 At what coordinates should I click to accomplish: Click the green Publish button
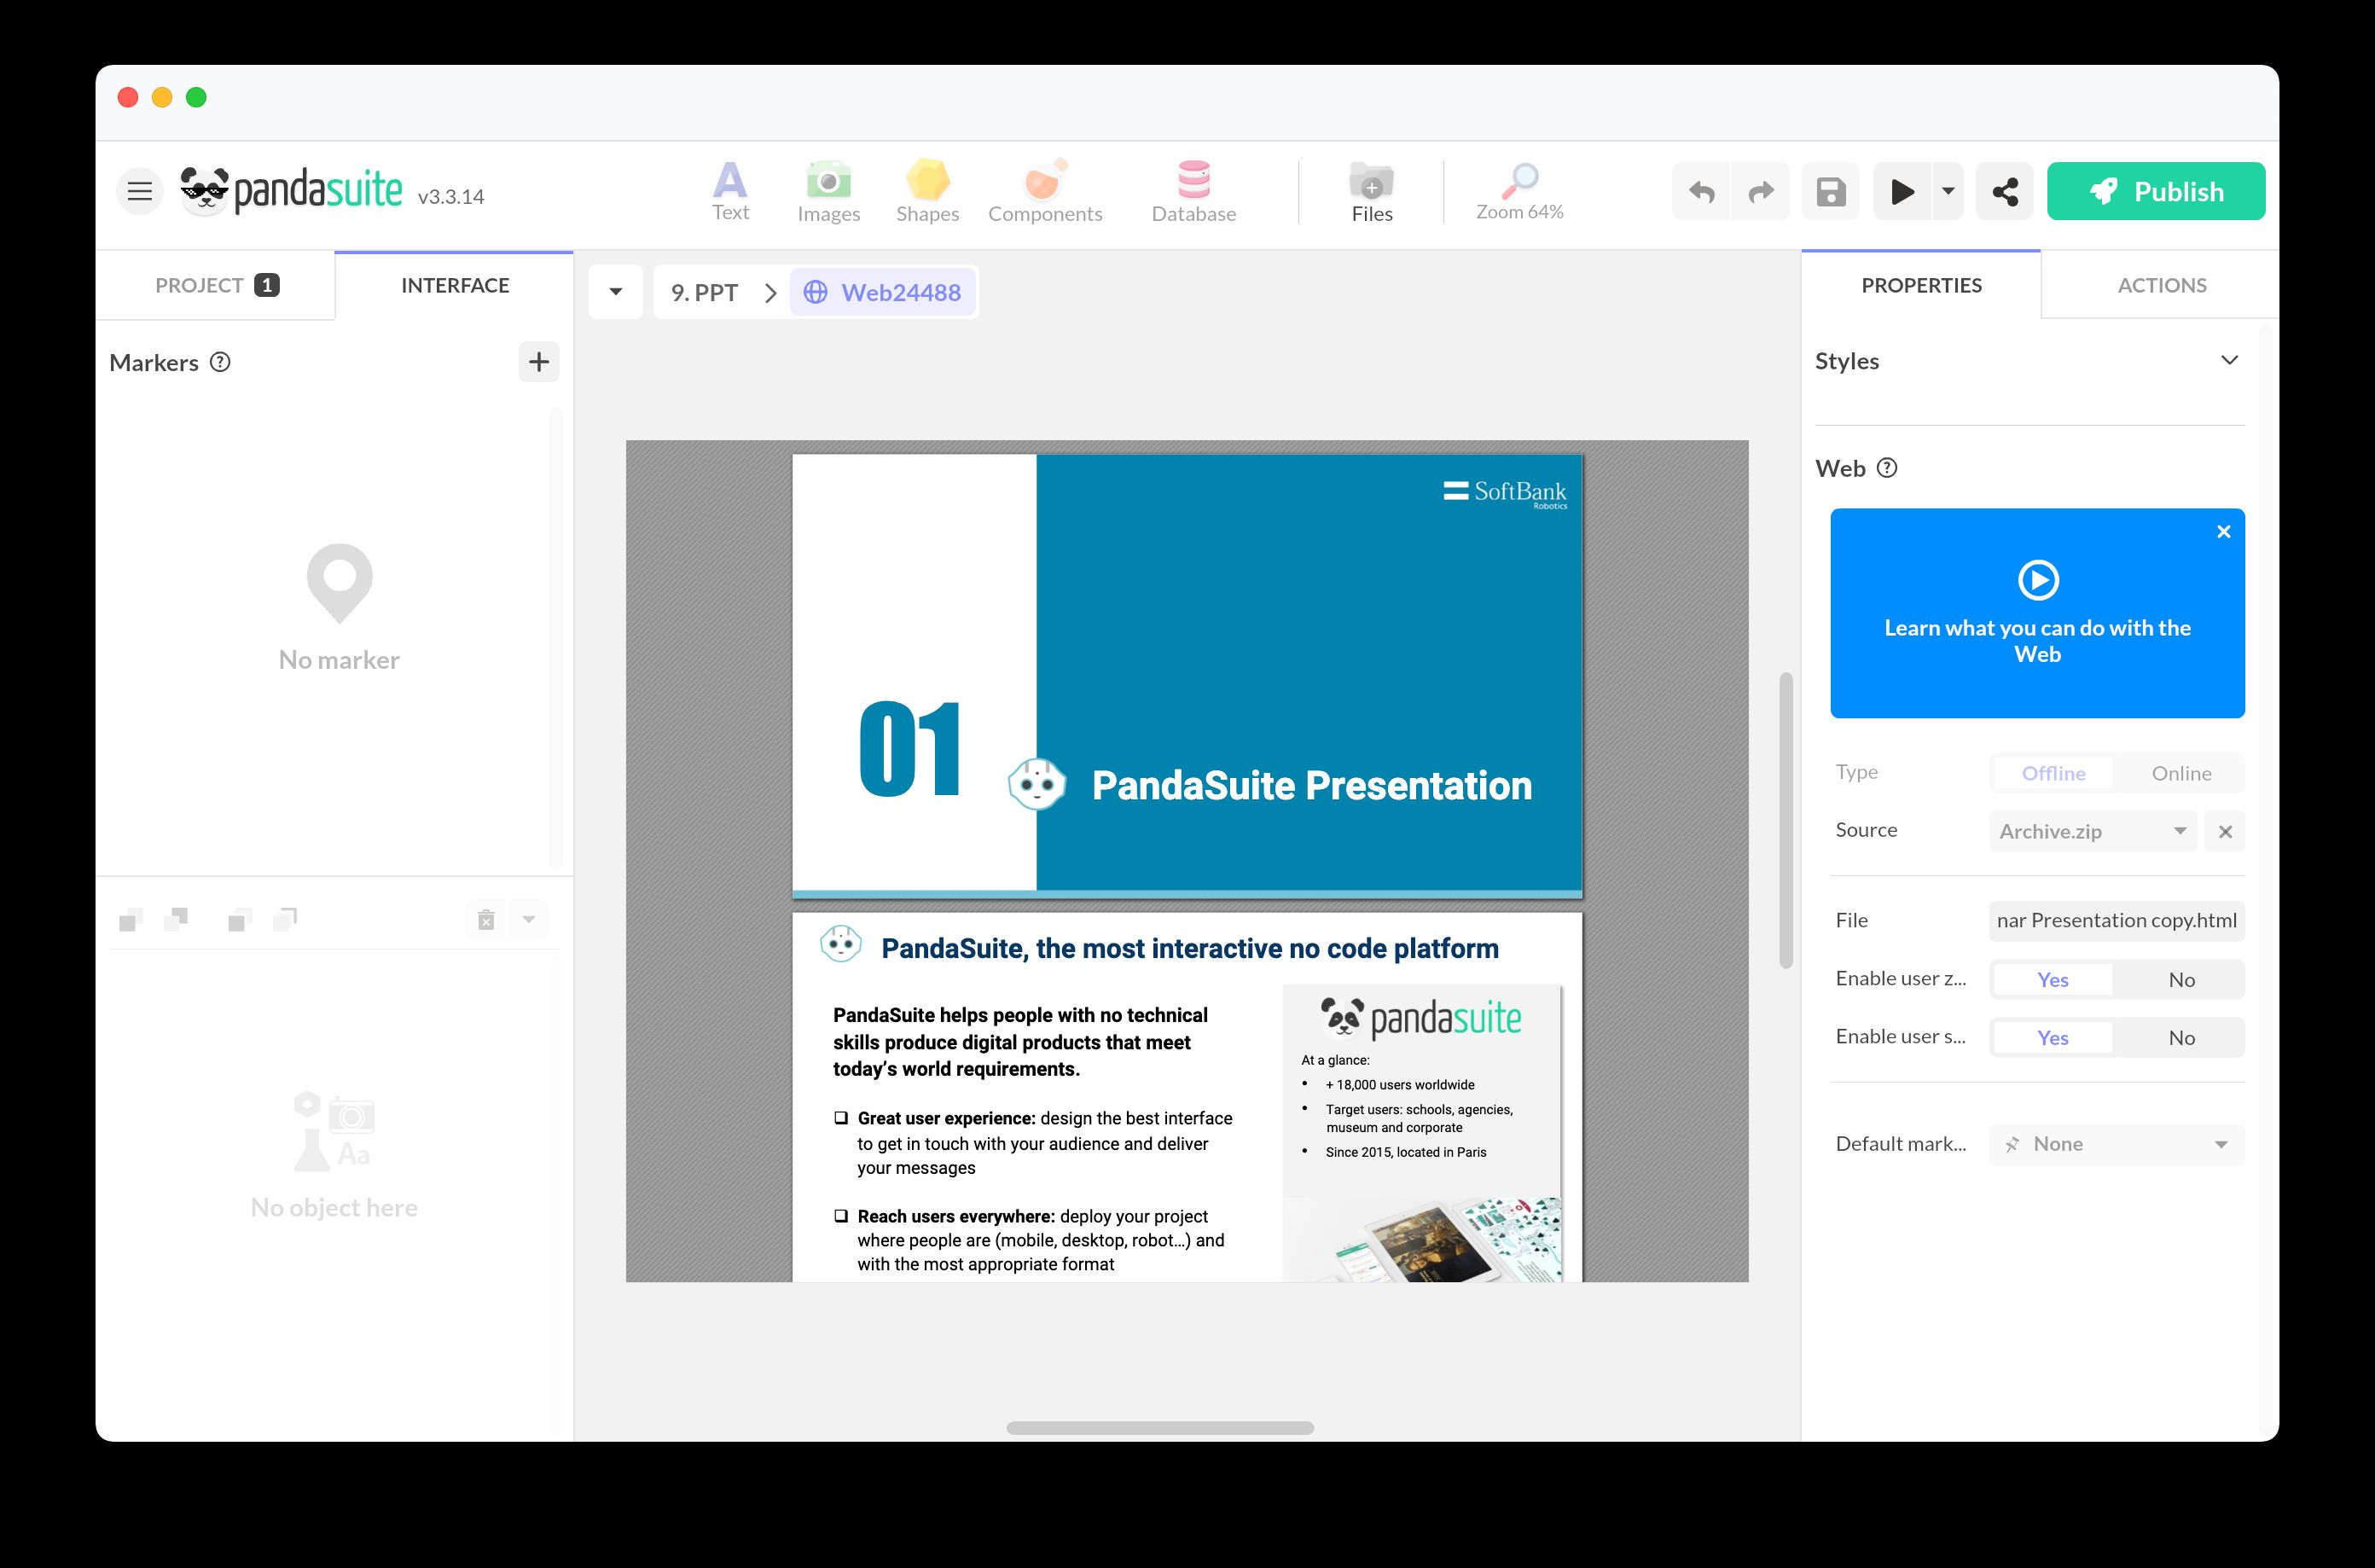[x=2155, y=191]
